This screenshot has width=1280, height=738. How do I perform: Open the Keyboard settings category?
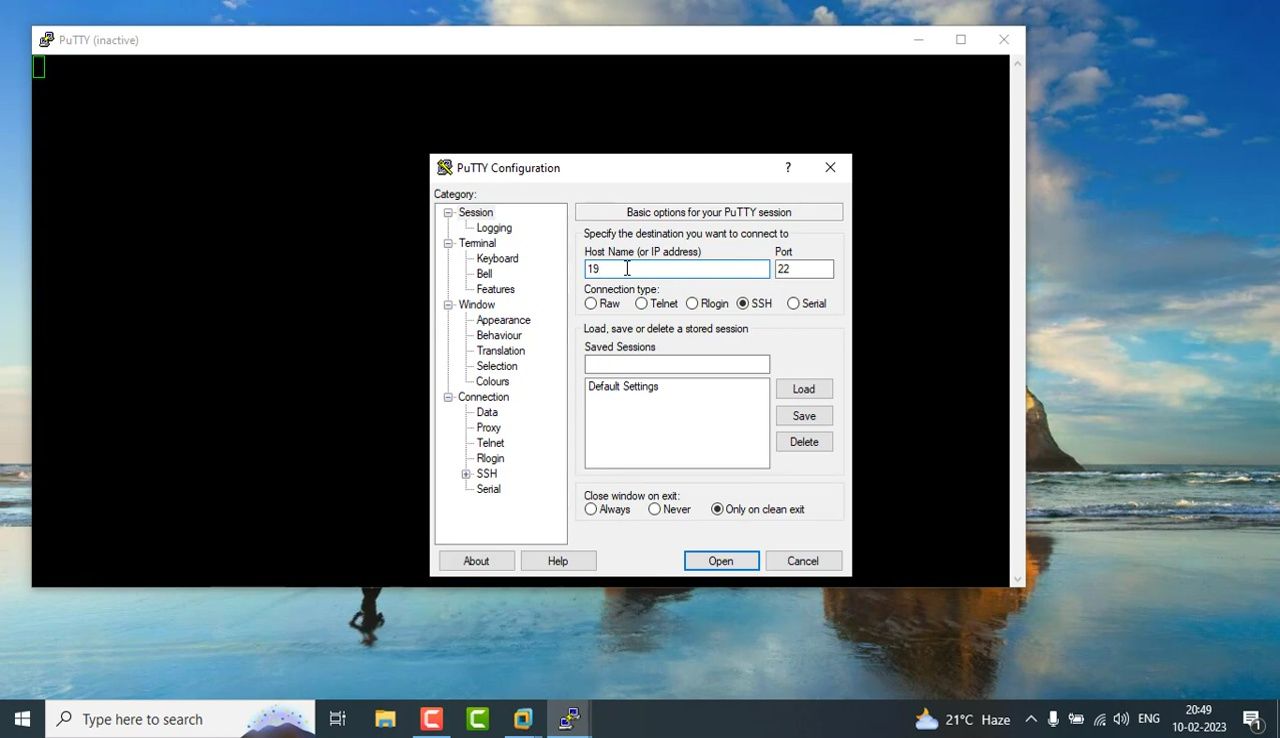coord(497,258)
